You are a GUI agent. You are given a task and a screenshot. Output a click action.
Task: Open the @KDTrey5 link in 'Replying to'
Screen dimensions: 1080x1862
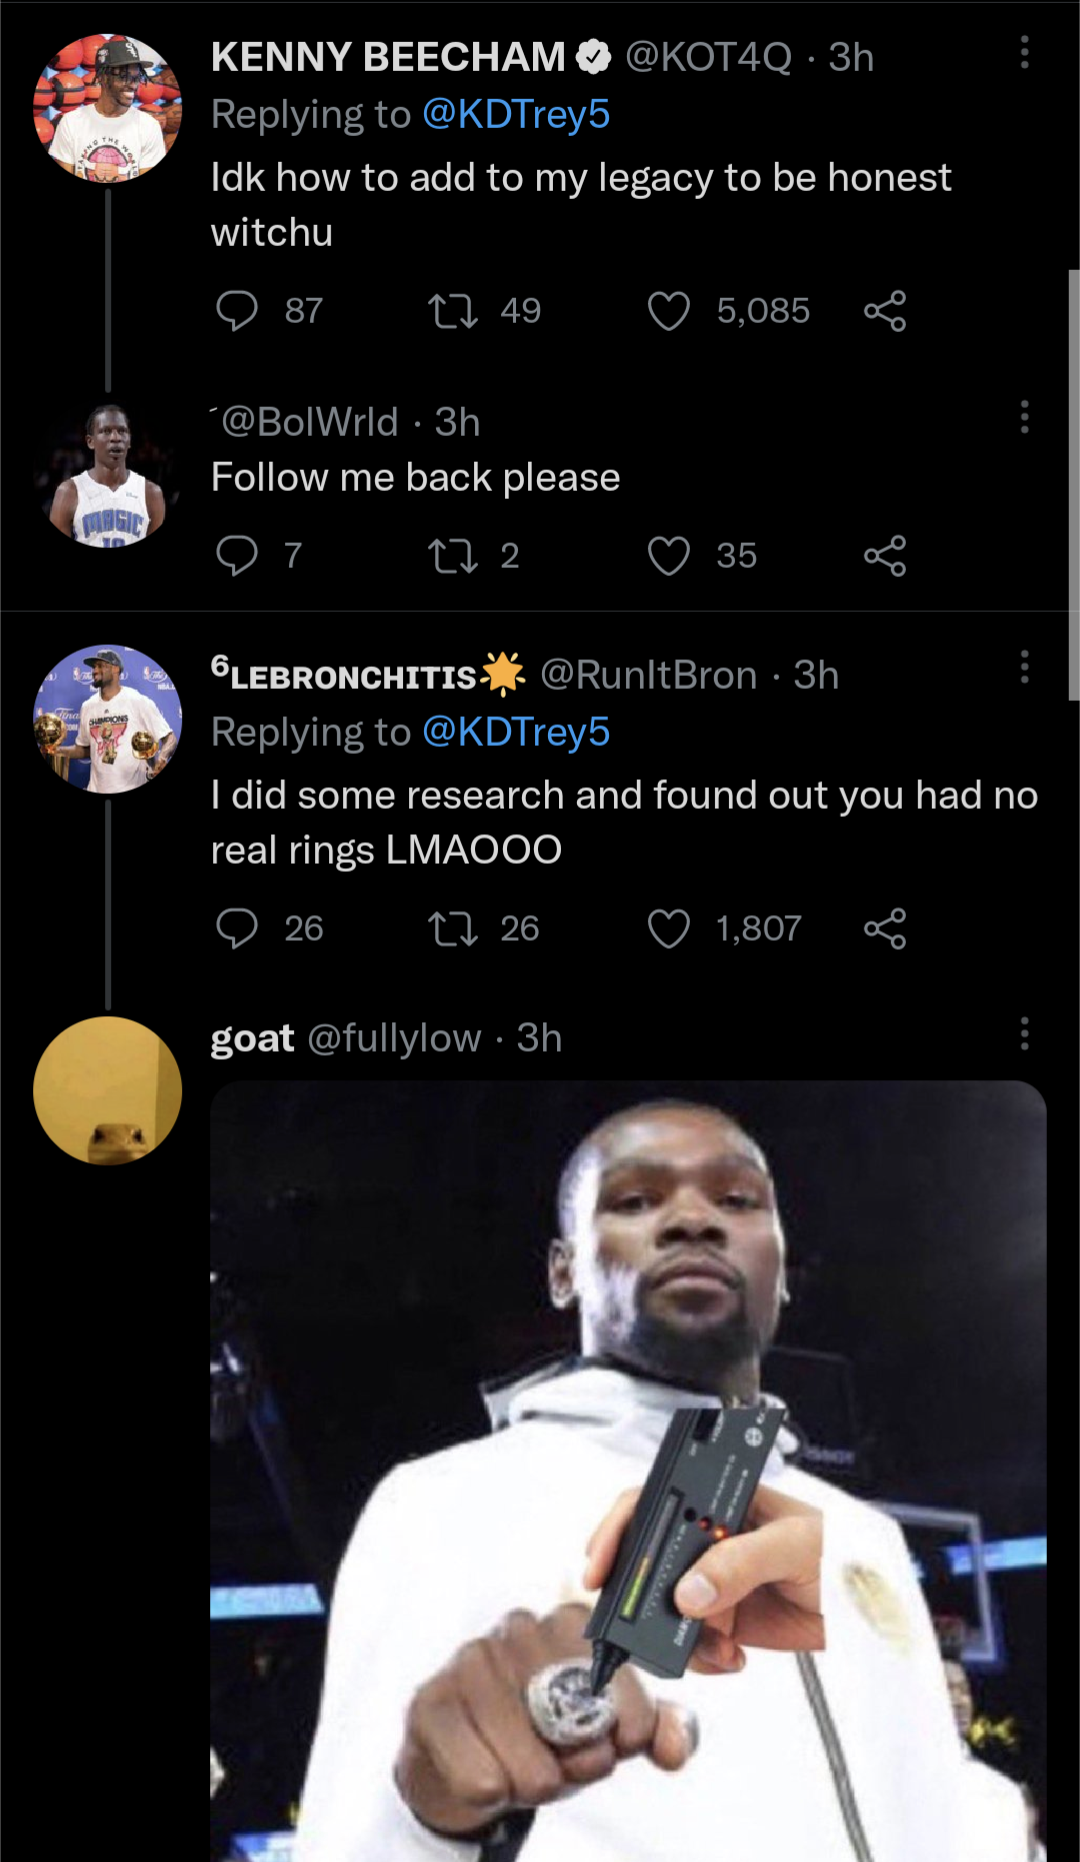pyautogui.click(x=517, y=113)
